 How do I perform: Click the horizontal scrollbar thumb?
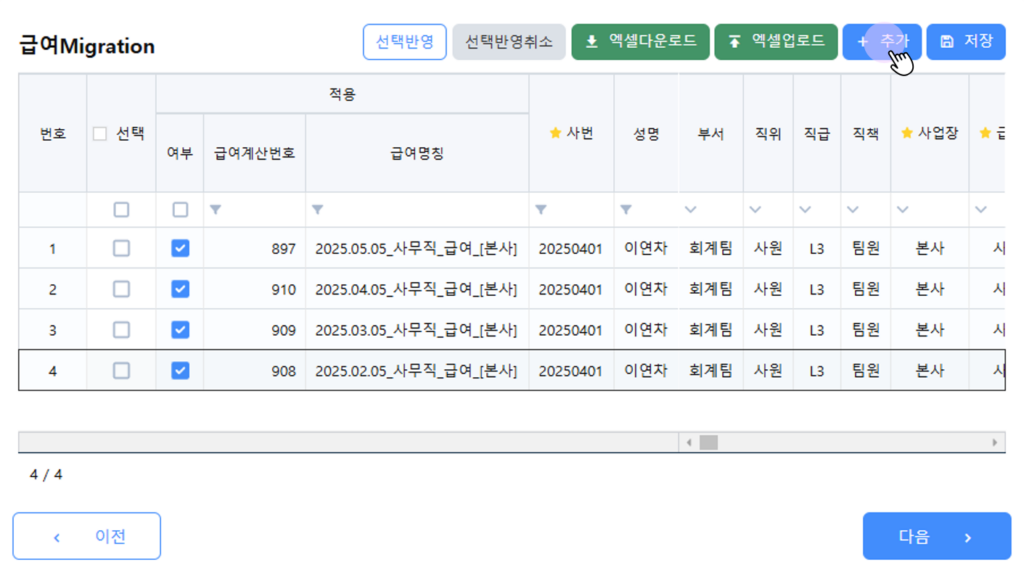coord(709,442)
